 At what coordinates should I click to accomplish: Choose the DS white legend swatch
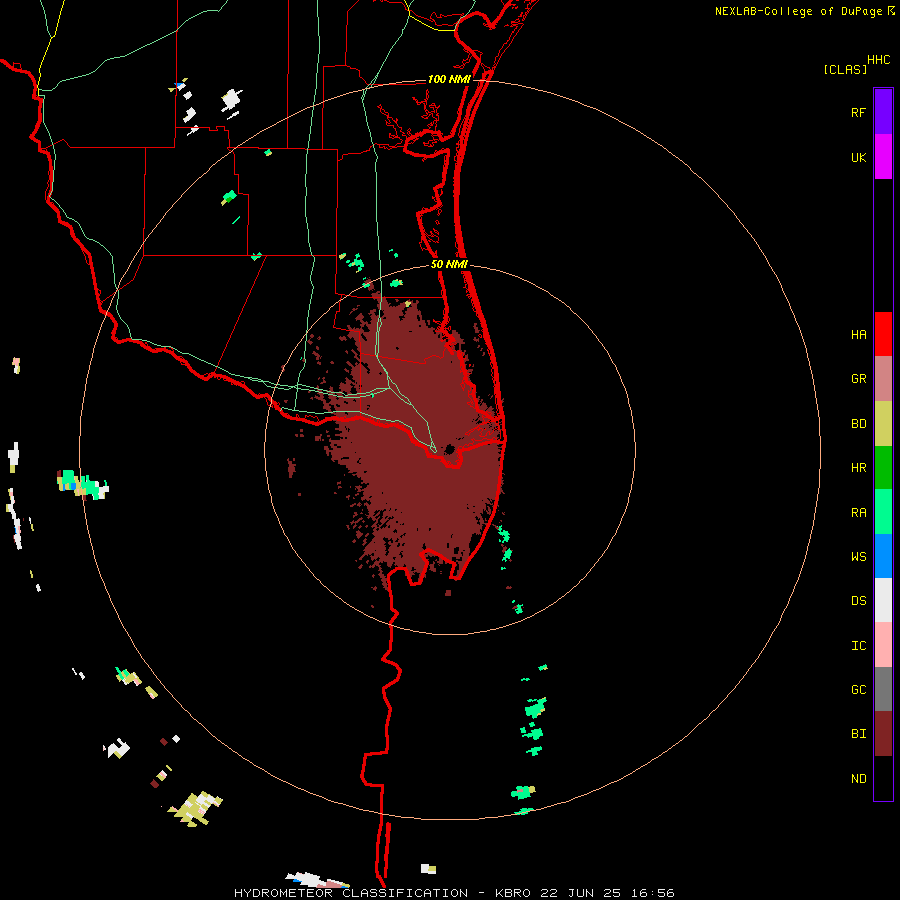[x=883, y=600]
